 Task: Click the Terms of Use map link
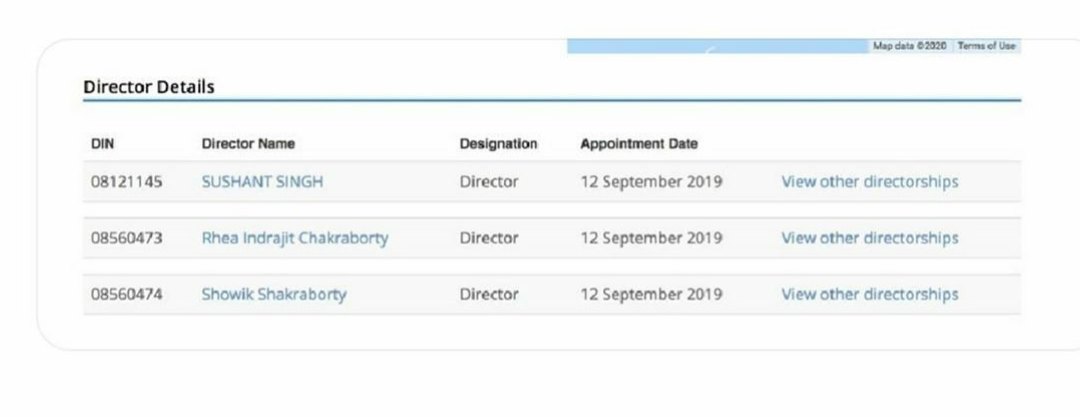tap(986, 46)
